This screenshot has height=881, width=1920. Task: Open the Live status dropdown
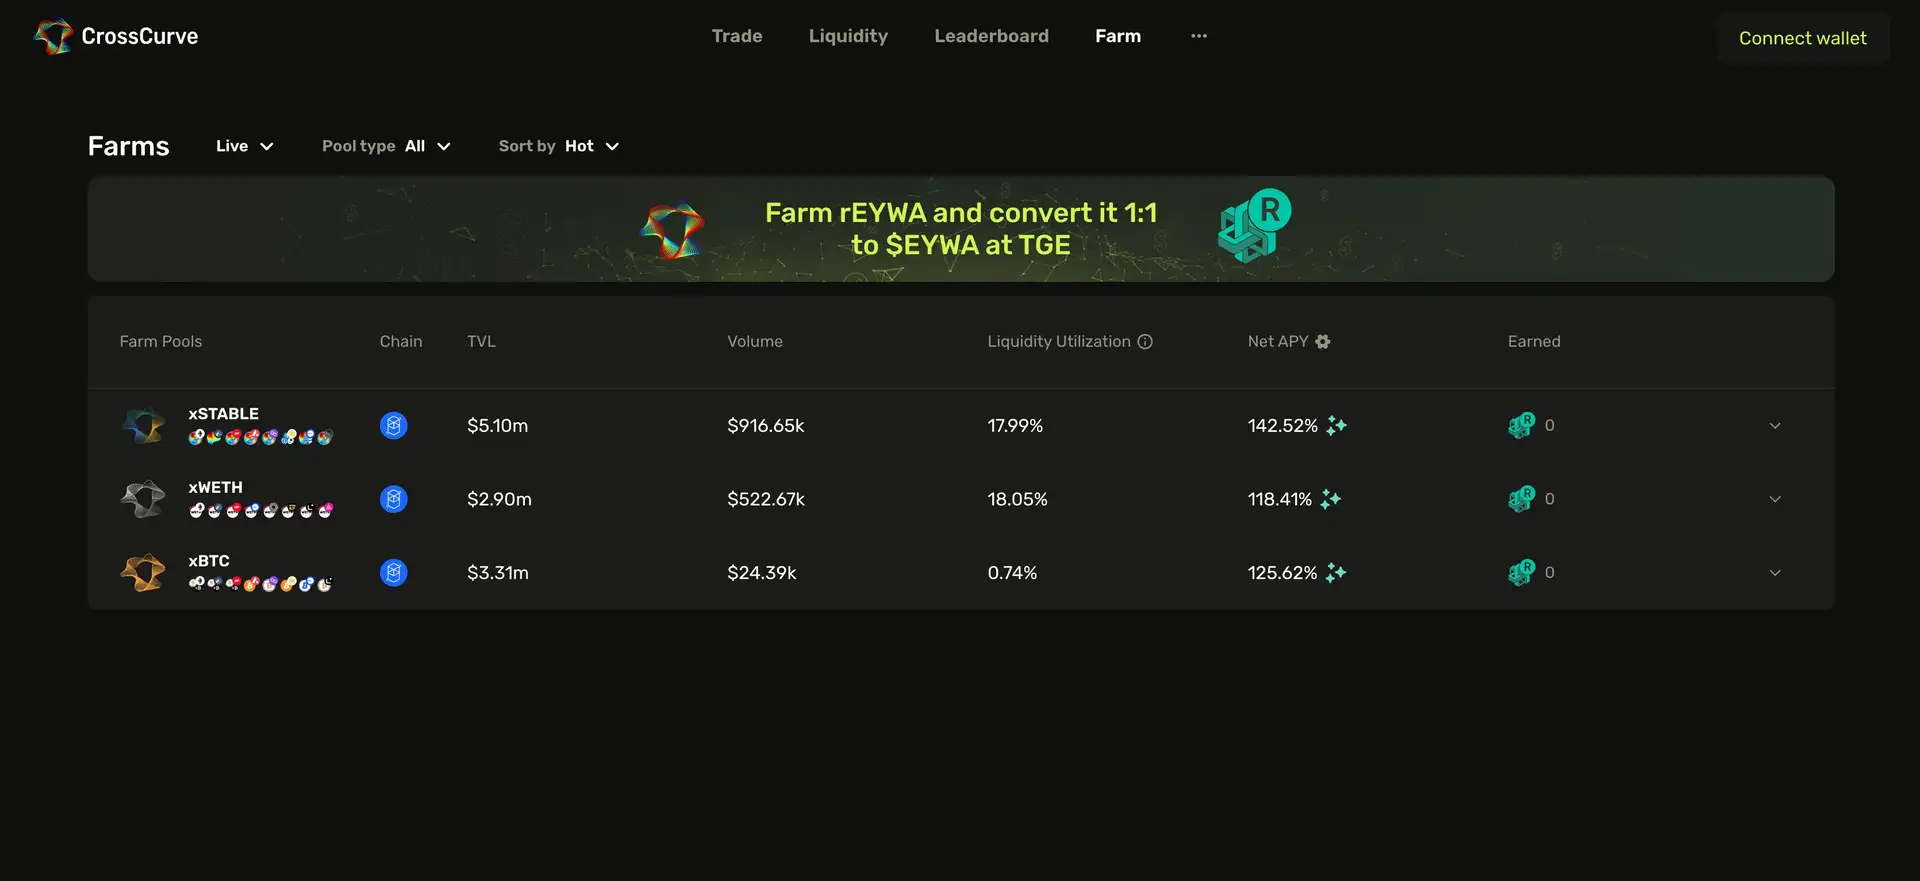pos(245,146)
